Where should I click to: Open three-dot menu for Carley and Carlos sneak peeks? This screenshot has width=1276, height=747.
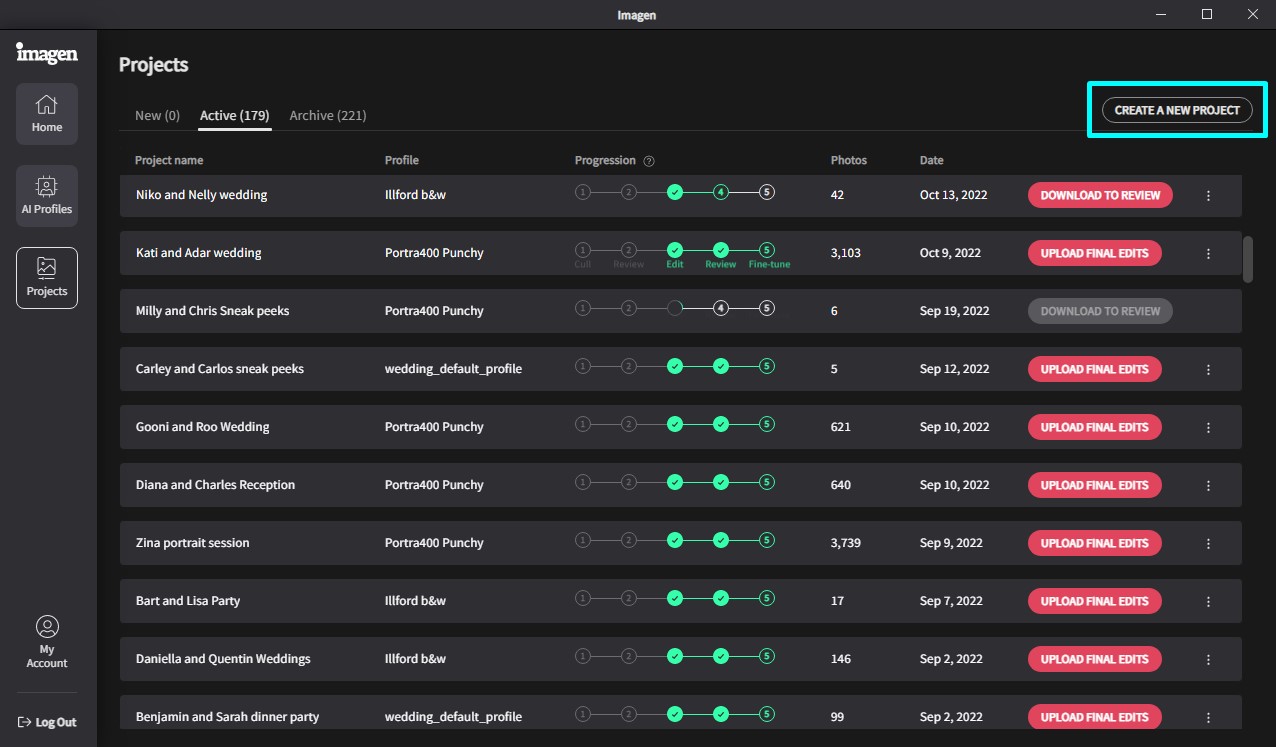click(1208, 370)
